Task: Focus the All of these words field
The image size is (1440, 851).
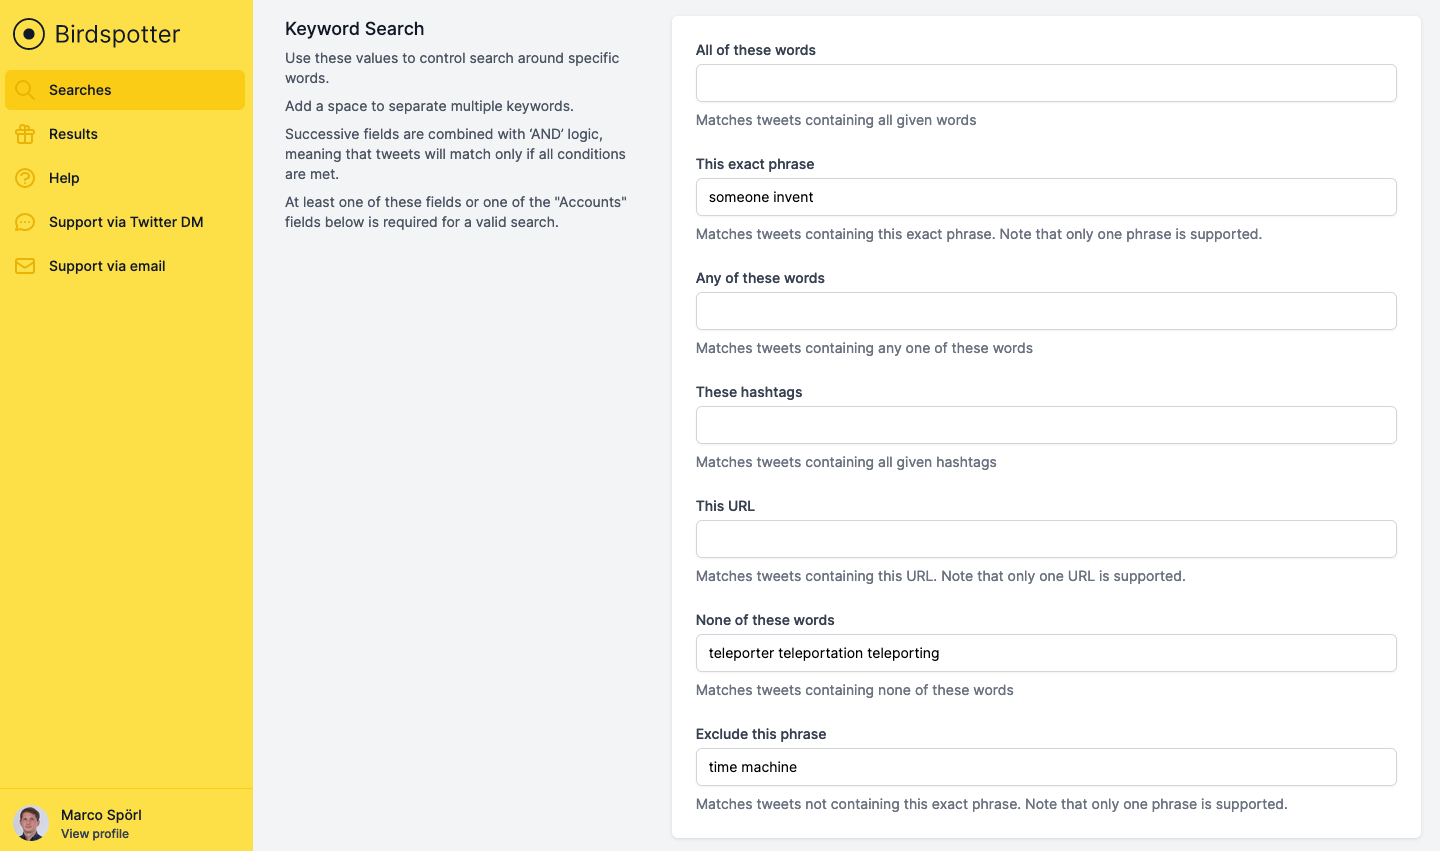Action: [1045, 83]
